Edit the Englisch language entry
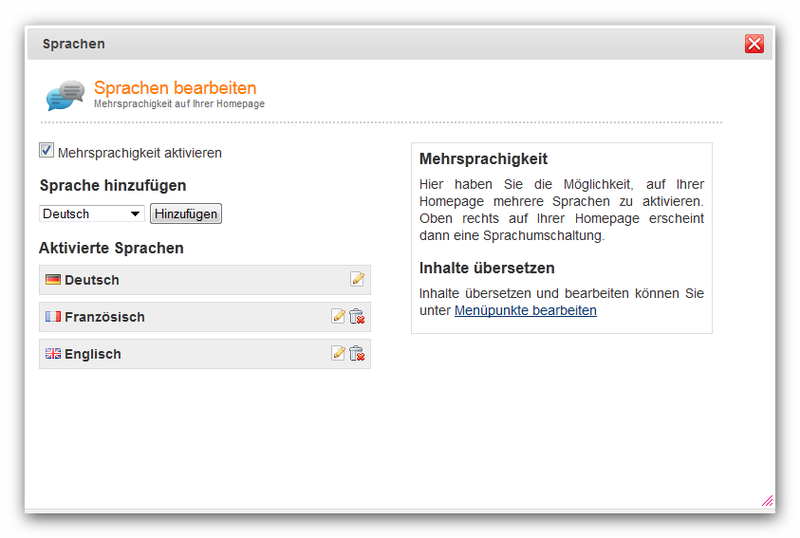Viewport: 800px width, 538px height. [338, 353]
